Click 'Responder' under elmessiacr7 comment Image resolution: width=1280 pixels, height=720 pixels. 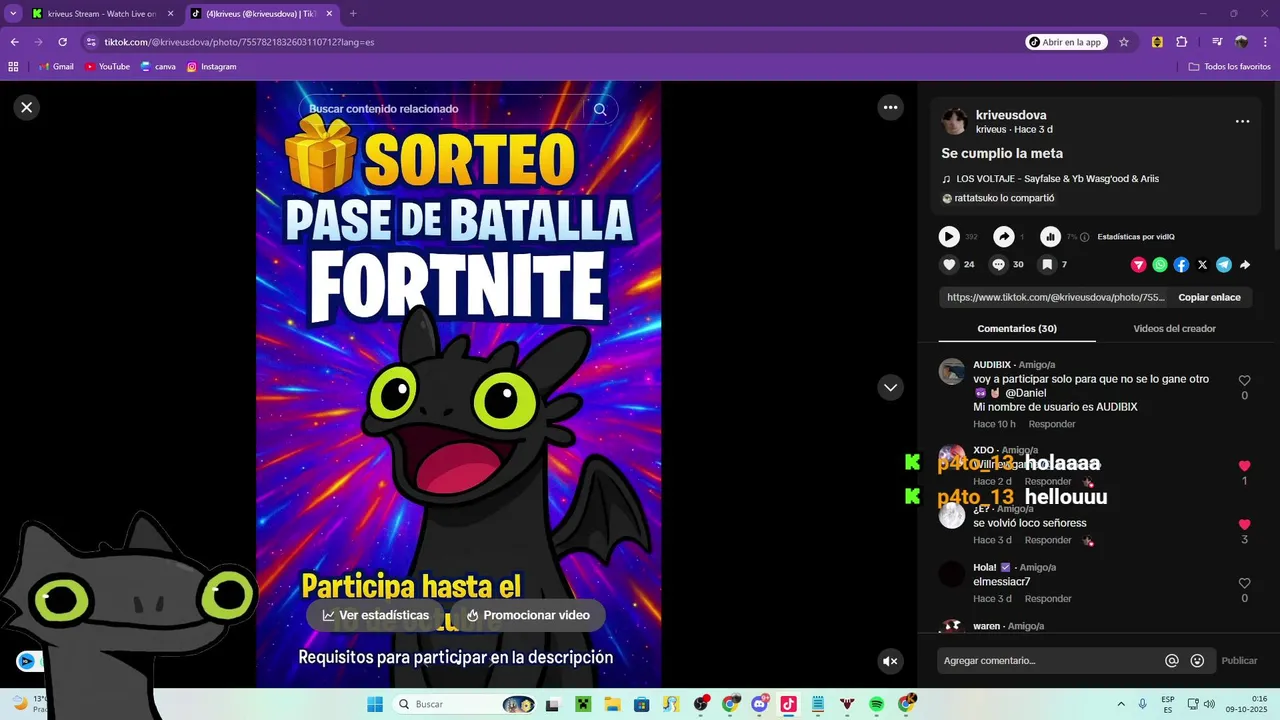[1048, 599]
